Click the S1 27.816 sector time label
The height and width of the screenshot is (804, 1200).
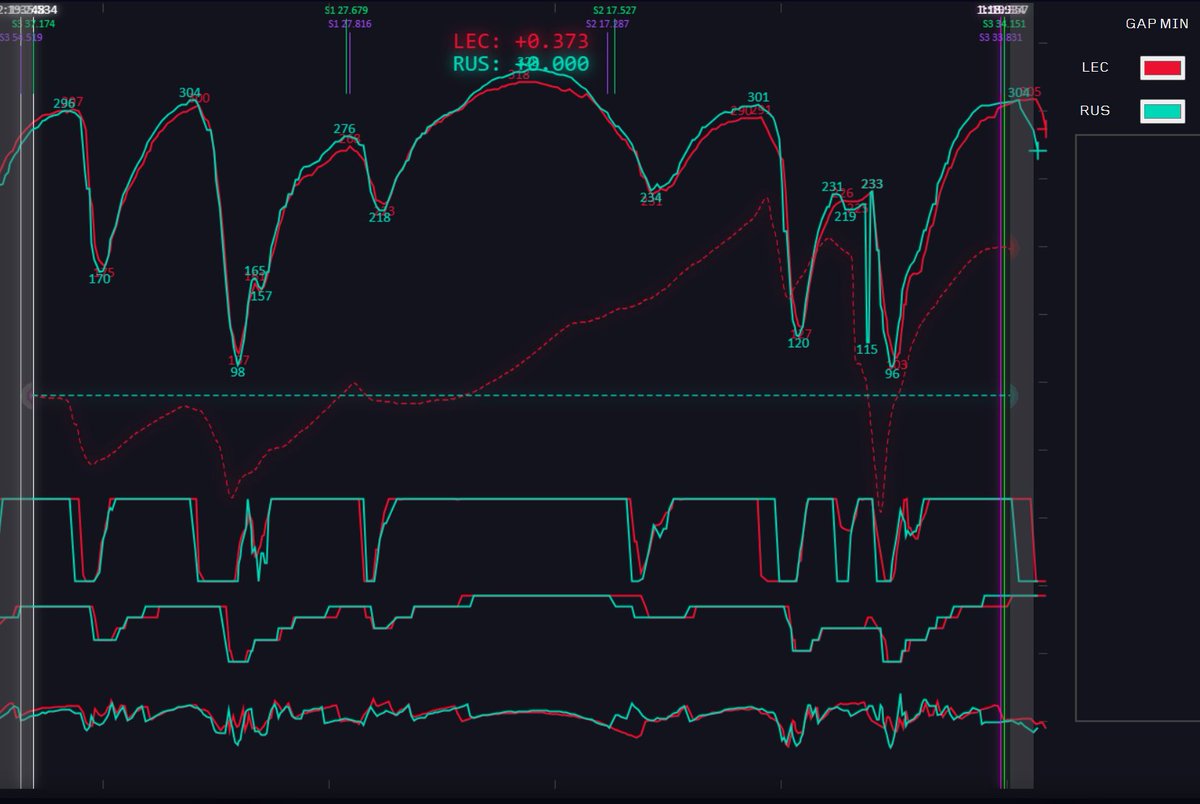pyautogui.click(x=350, y=23)
